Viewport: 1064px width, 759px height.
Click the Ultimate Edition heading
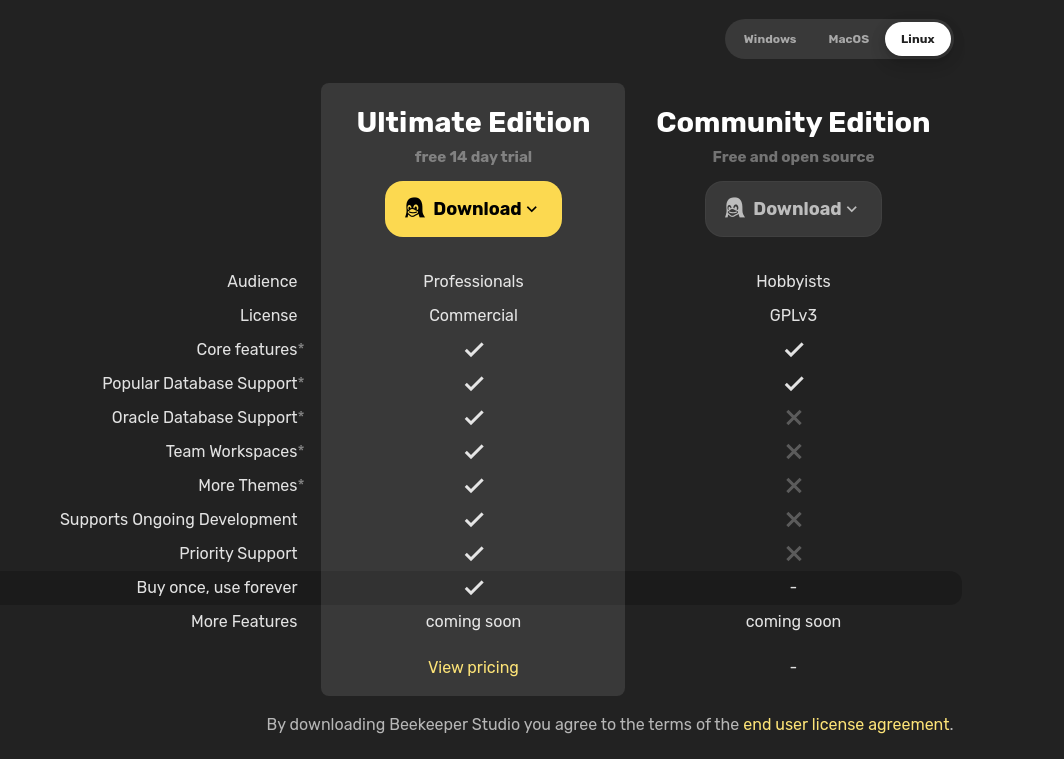click(473, 122)
